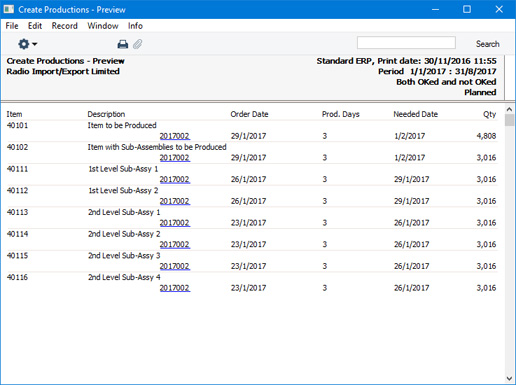This screenshot has height=385, width=516.
Task: Click the 'Description' column header
Action: point(106,114)
